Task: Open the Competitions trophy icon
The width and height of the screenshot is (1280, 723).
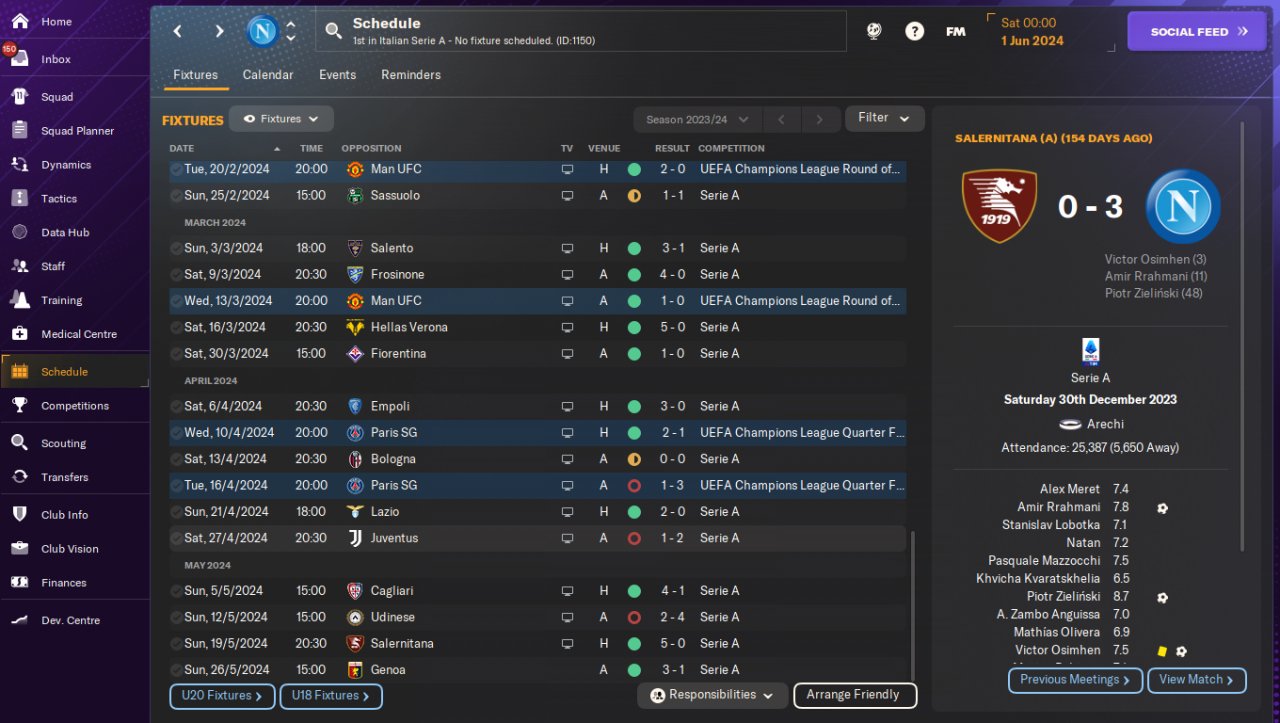Action: click(19, 406)
